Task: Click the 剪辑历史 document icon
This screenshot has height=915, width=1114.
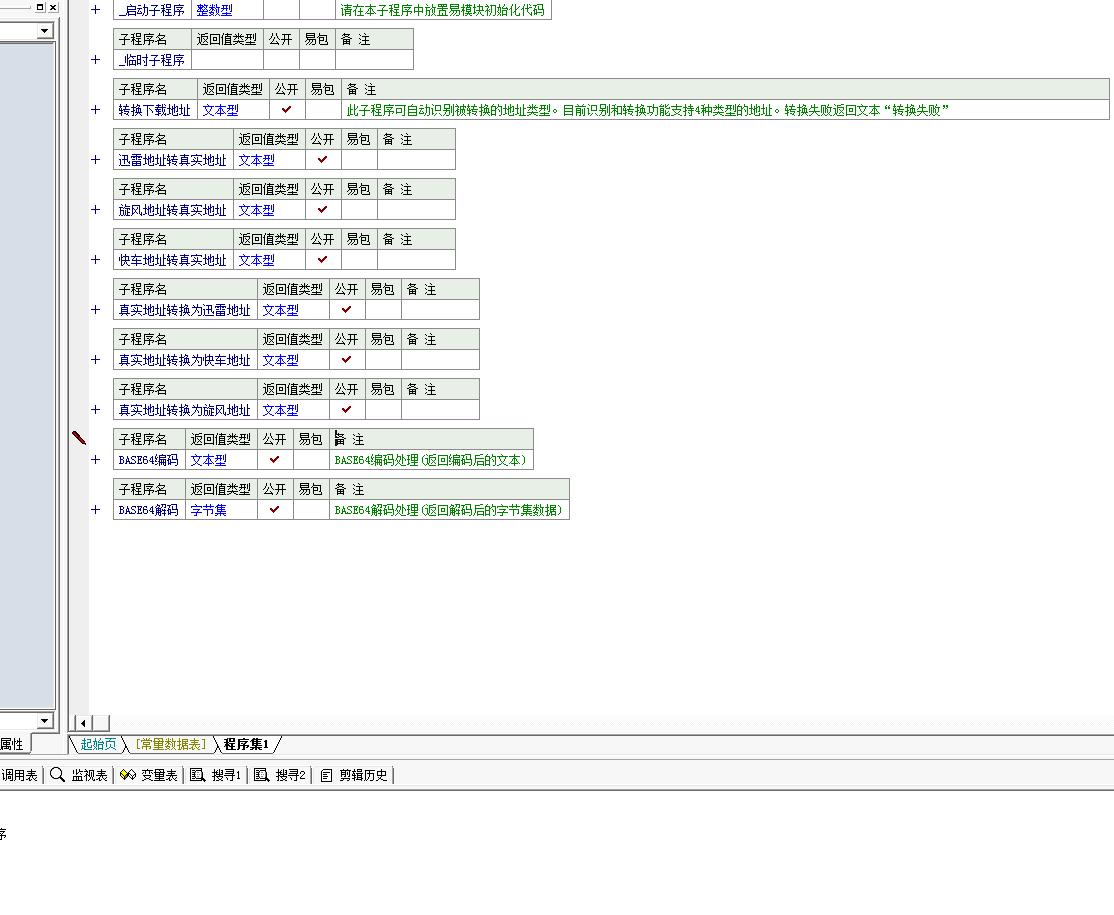Action: [326, 775]
